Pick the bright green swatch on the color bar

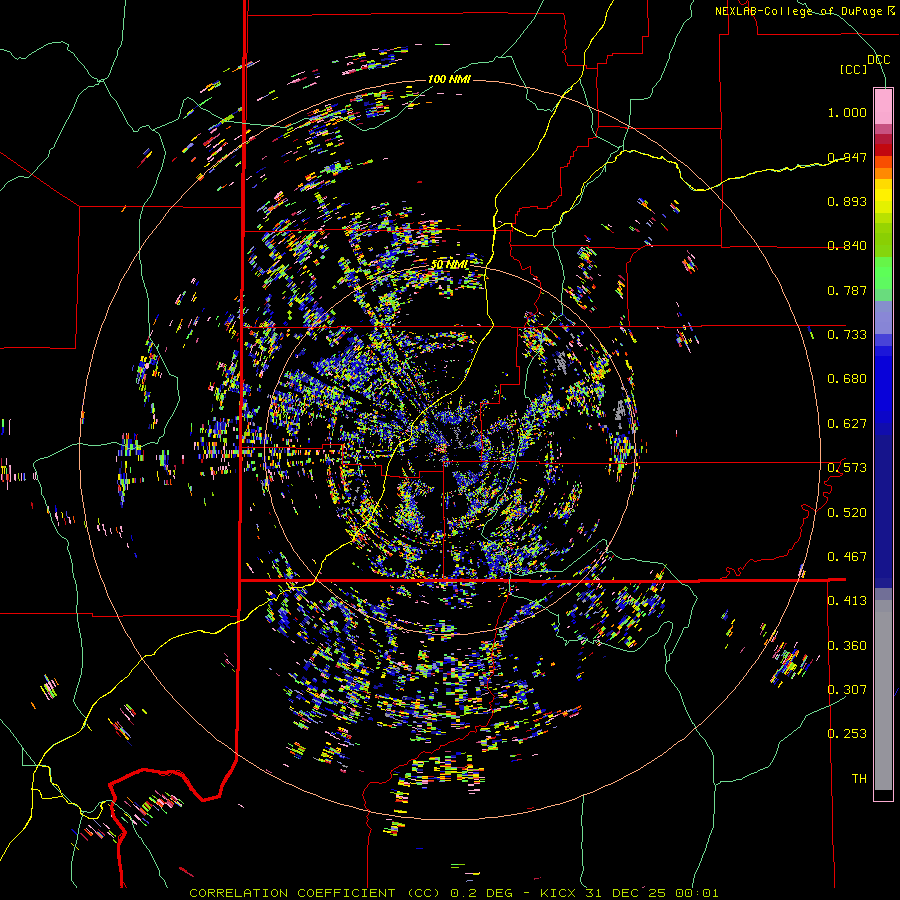pos(883,273)
